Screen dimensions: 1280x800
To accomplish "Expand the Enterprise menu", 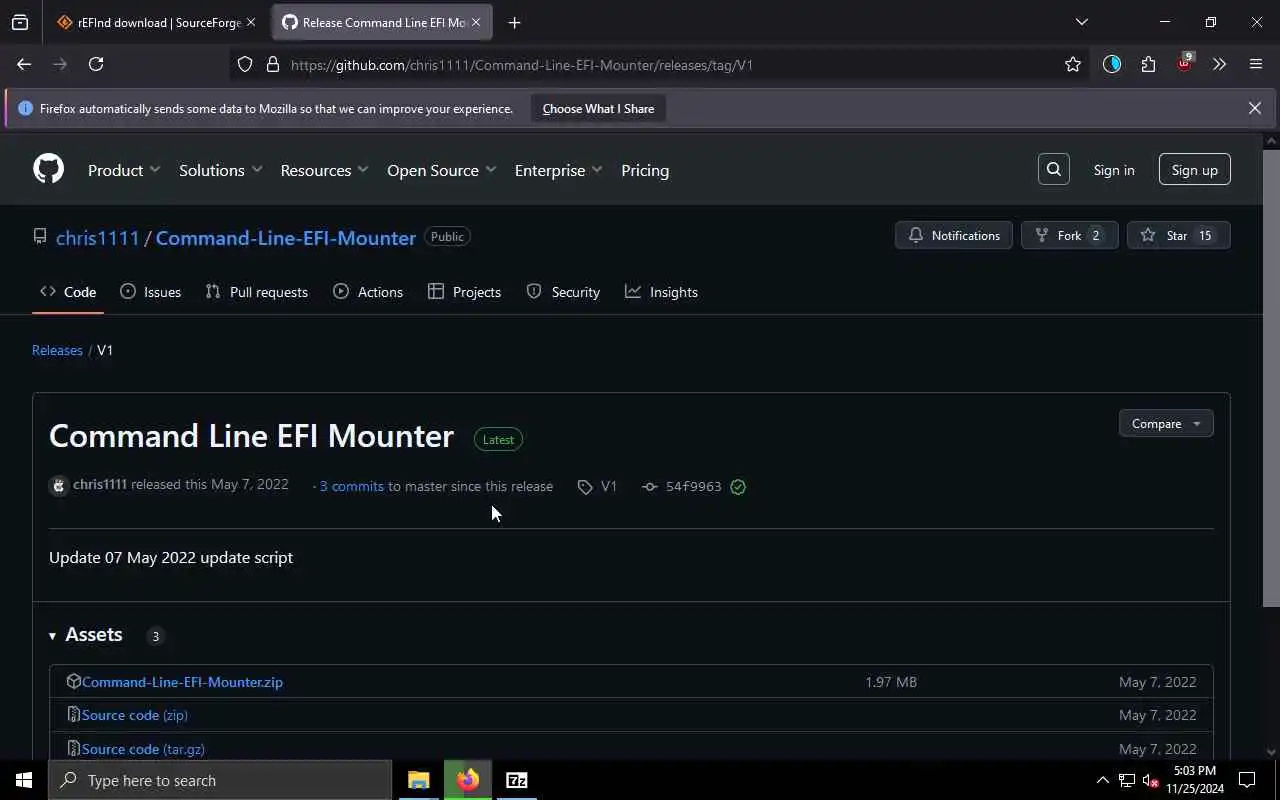I will (558, 170).
